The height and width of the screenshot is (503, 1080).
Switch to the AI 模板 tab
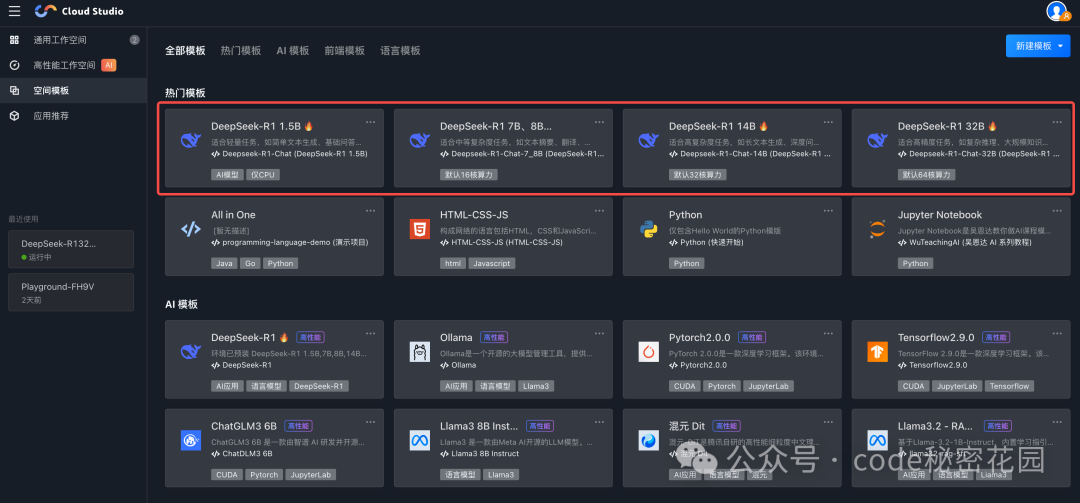click(x=293, y=51)
